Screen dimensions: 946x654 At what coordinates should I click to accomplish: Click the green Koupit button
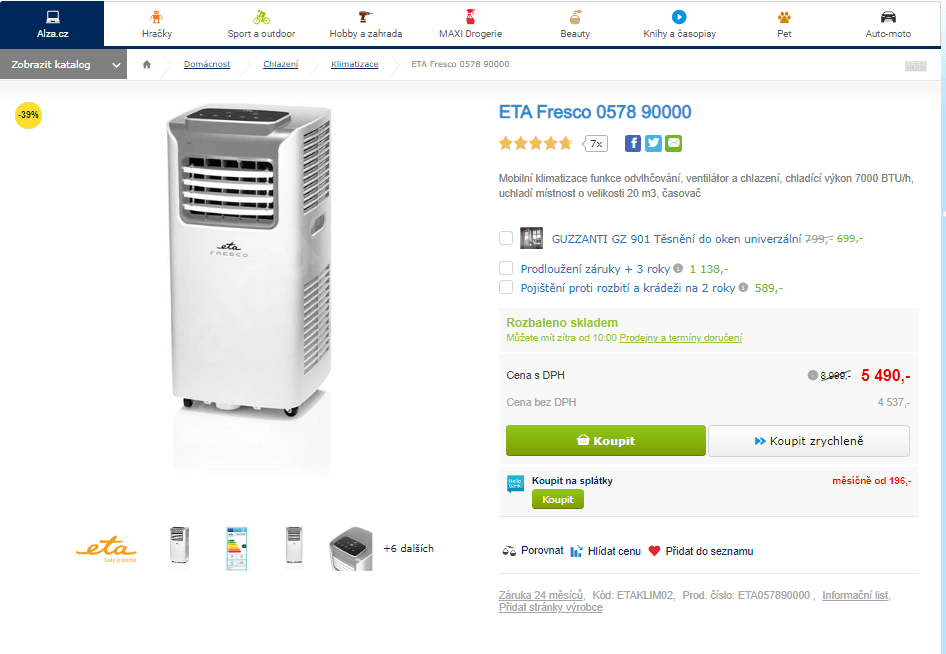pyautogui.click(x=606, y=440)
